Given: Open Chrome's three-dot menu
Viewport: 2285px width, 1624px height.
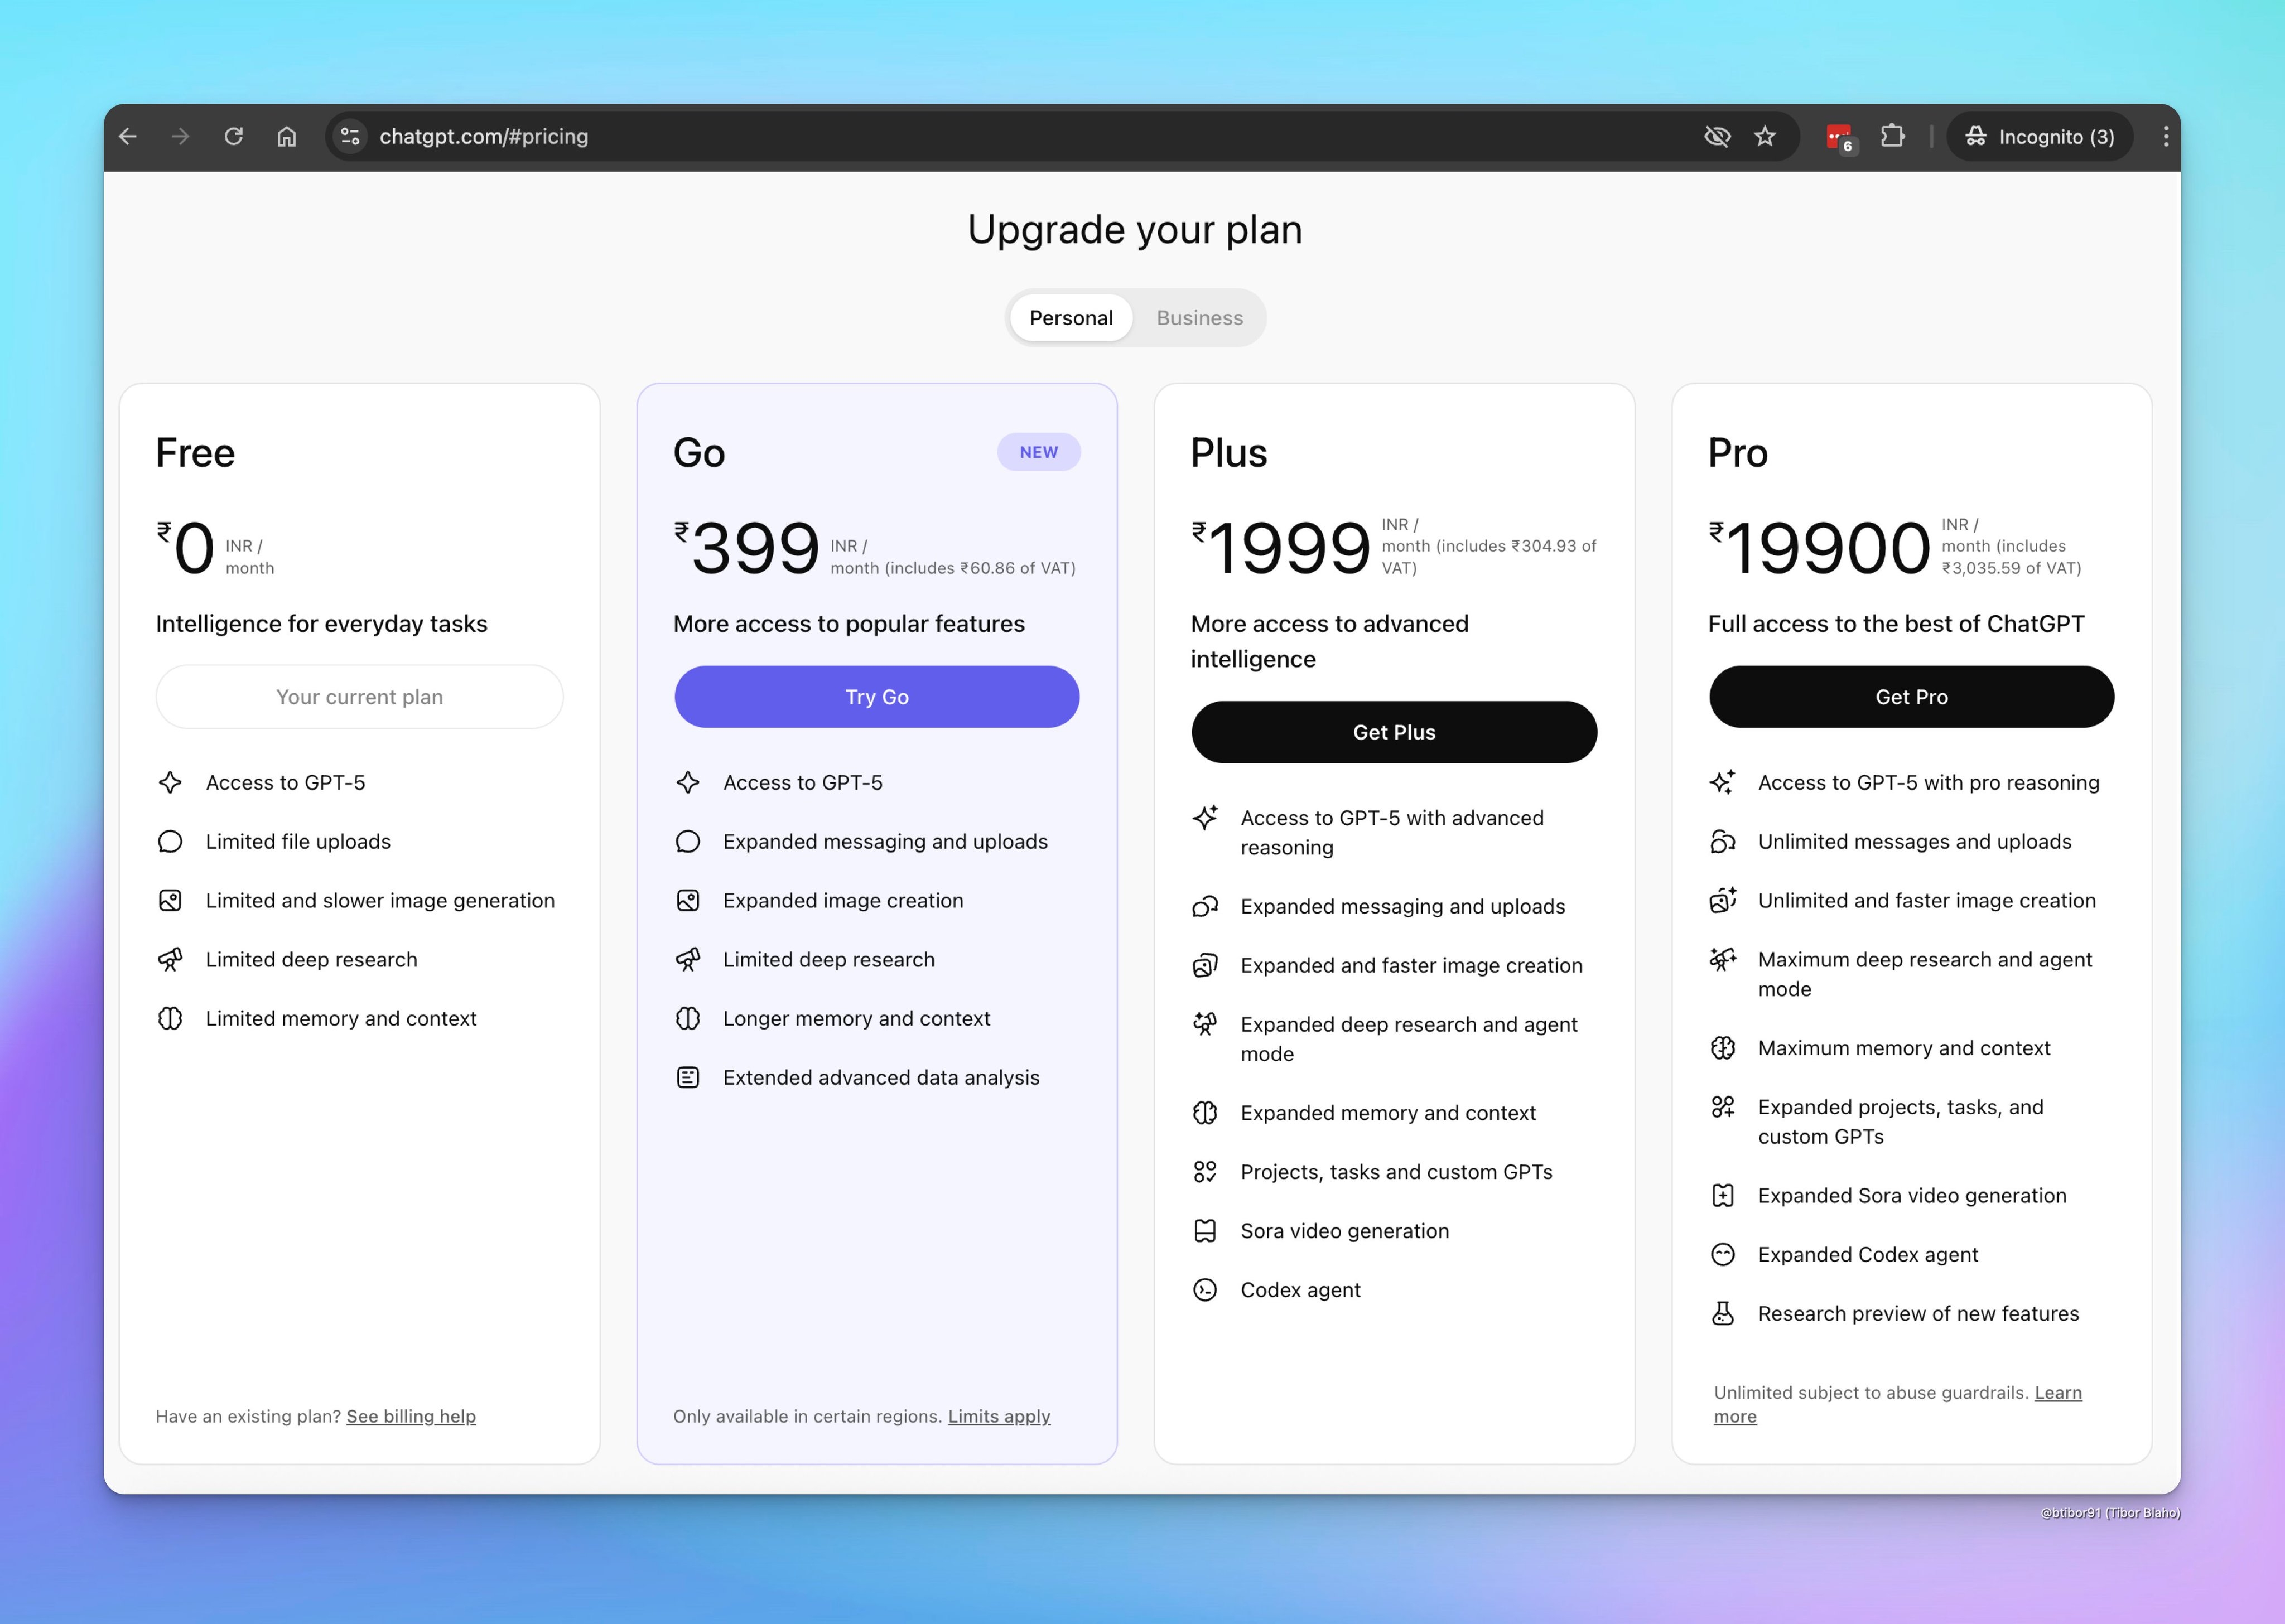Looking at the screenshot, I should (2165, 136).
